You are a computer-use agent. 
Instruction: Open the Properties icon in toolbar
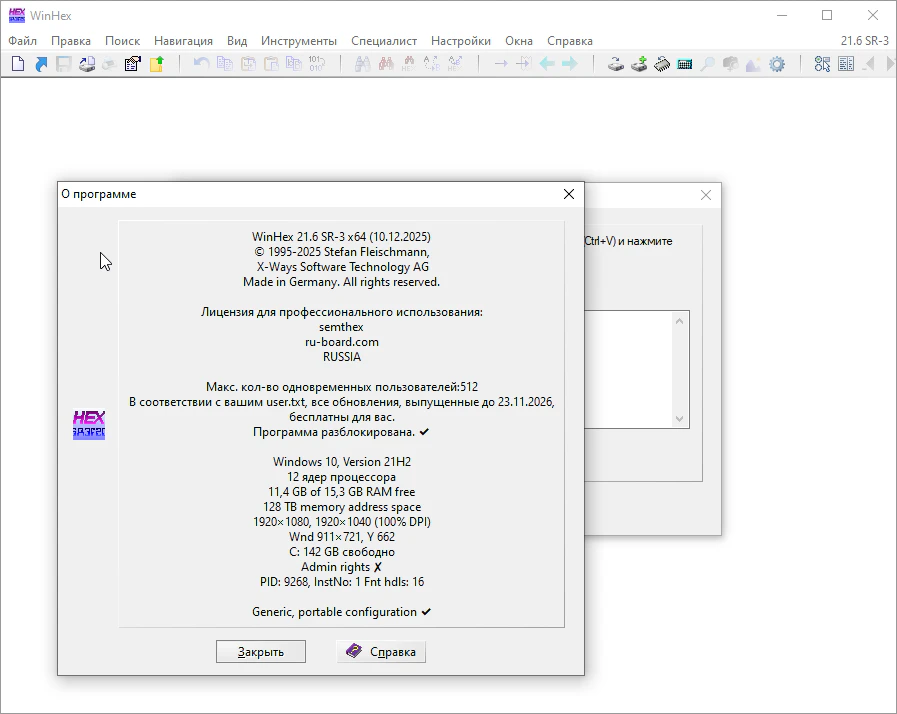tap(132, 64)
